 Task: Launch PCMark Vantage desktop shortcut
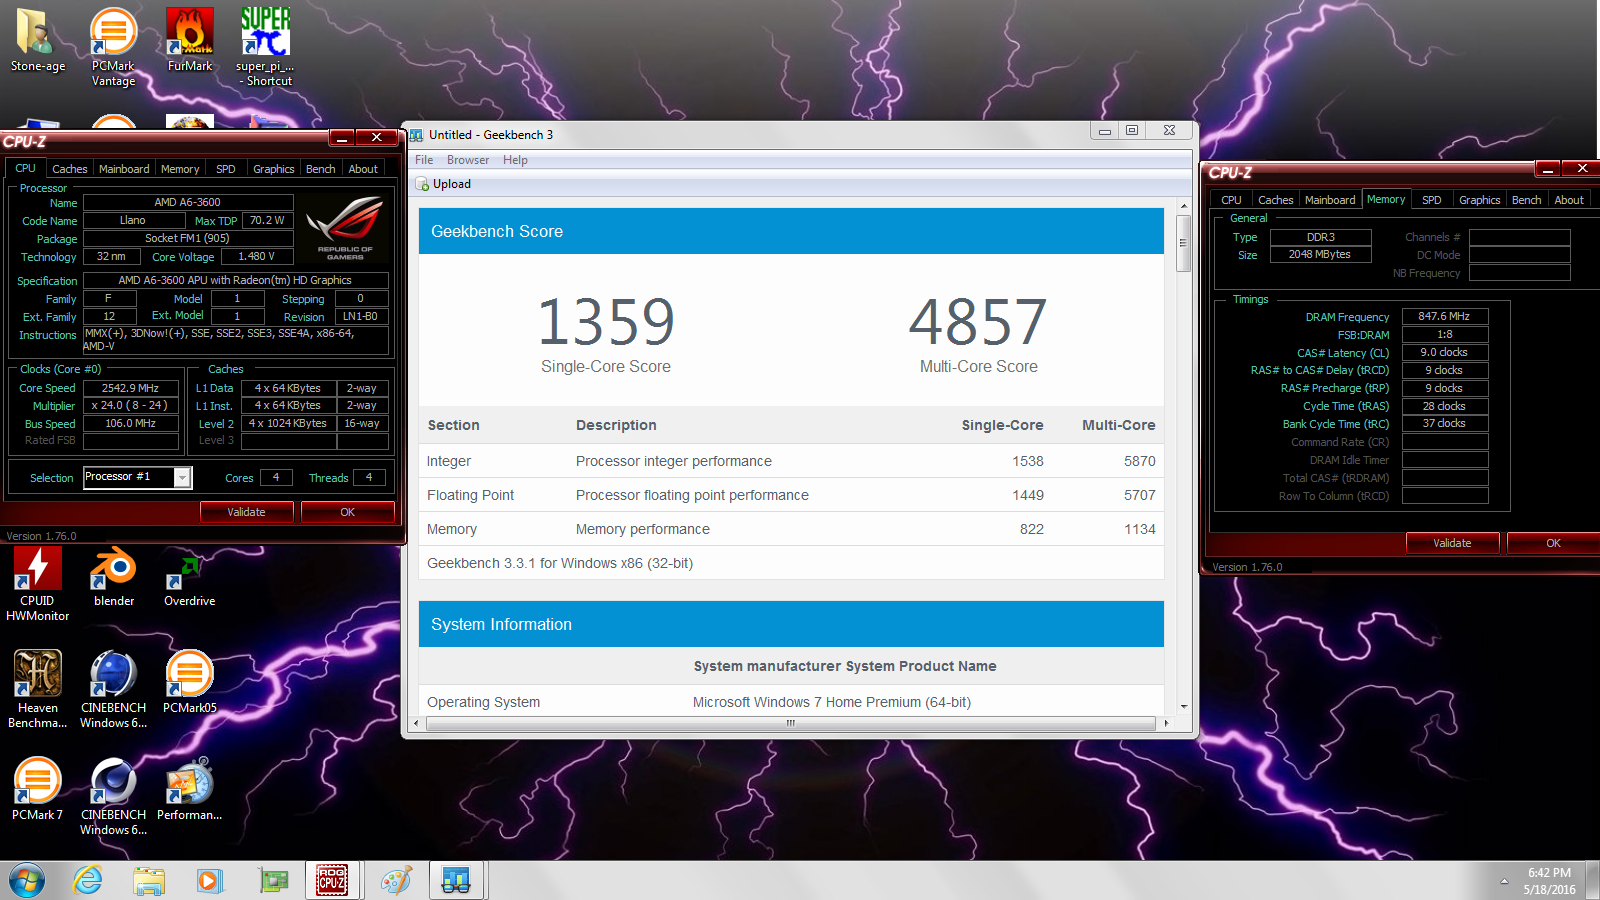113,47
